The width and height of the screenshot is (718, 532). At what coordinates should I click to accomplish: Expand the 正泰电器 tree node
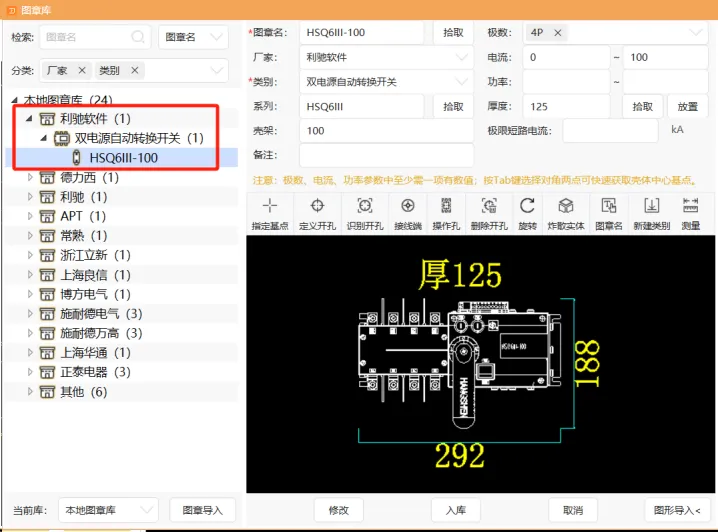30,372
